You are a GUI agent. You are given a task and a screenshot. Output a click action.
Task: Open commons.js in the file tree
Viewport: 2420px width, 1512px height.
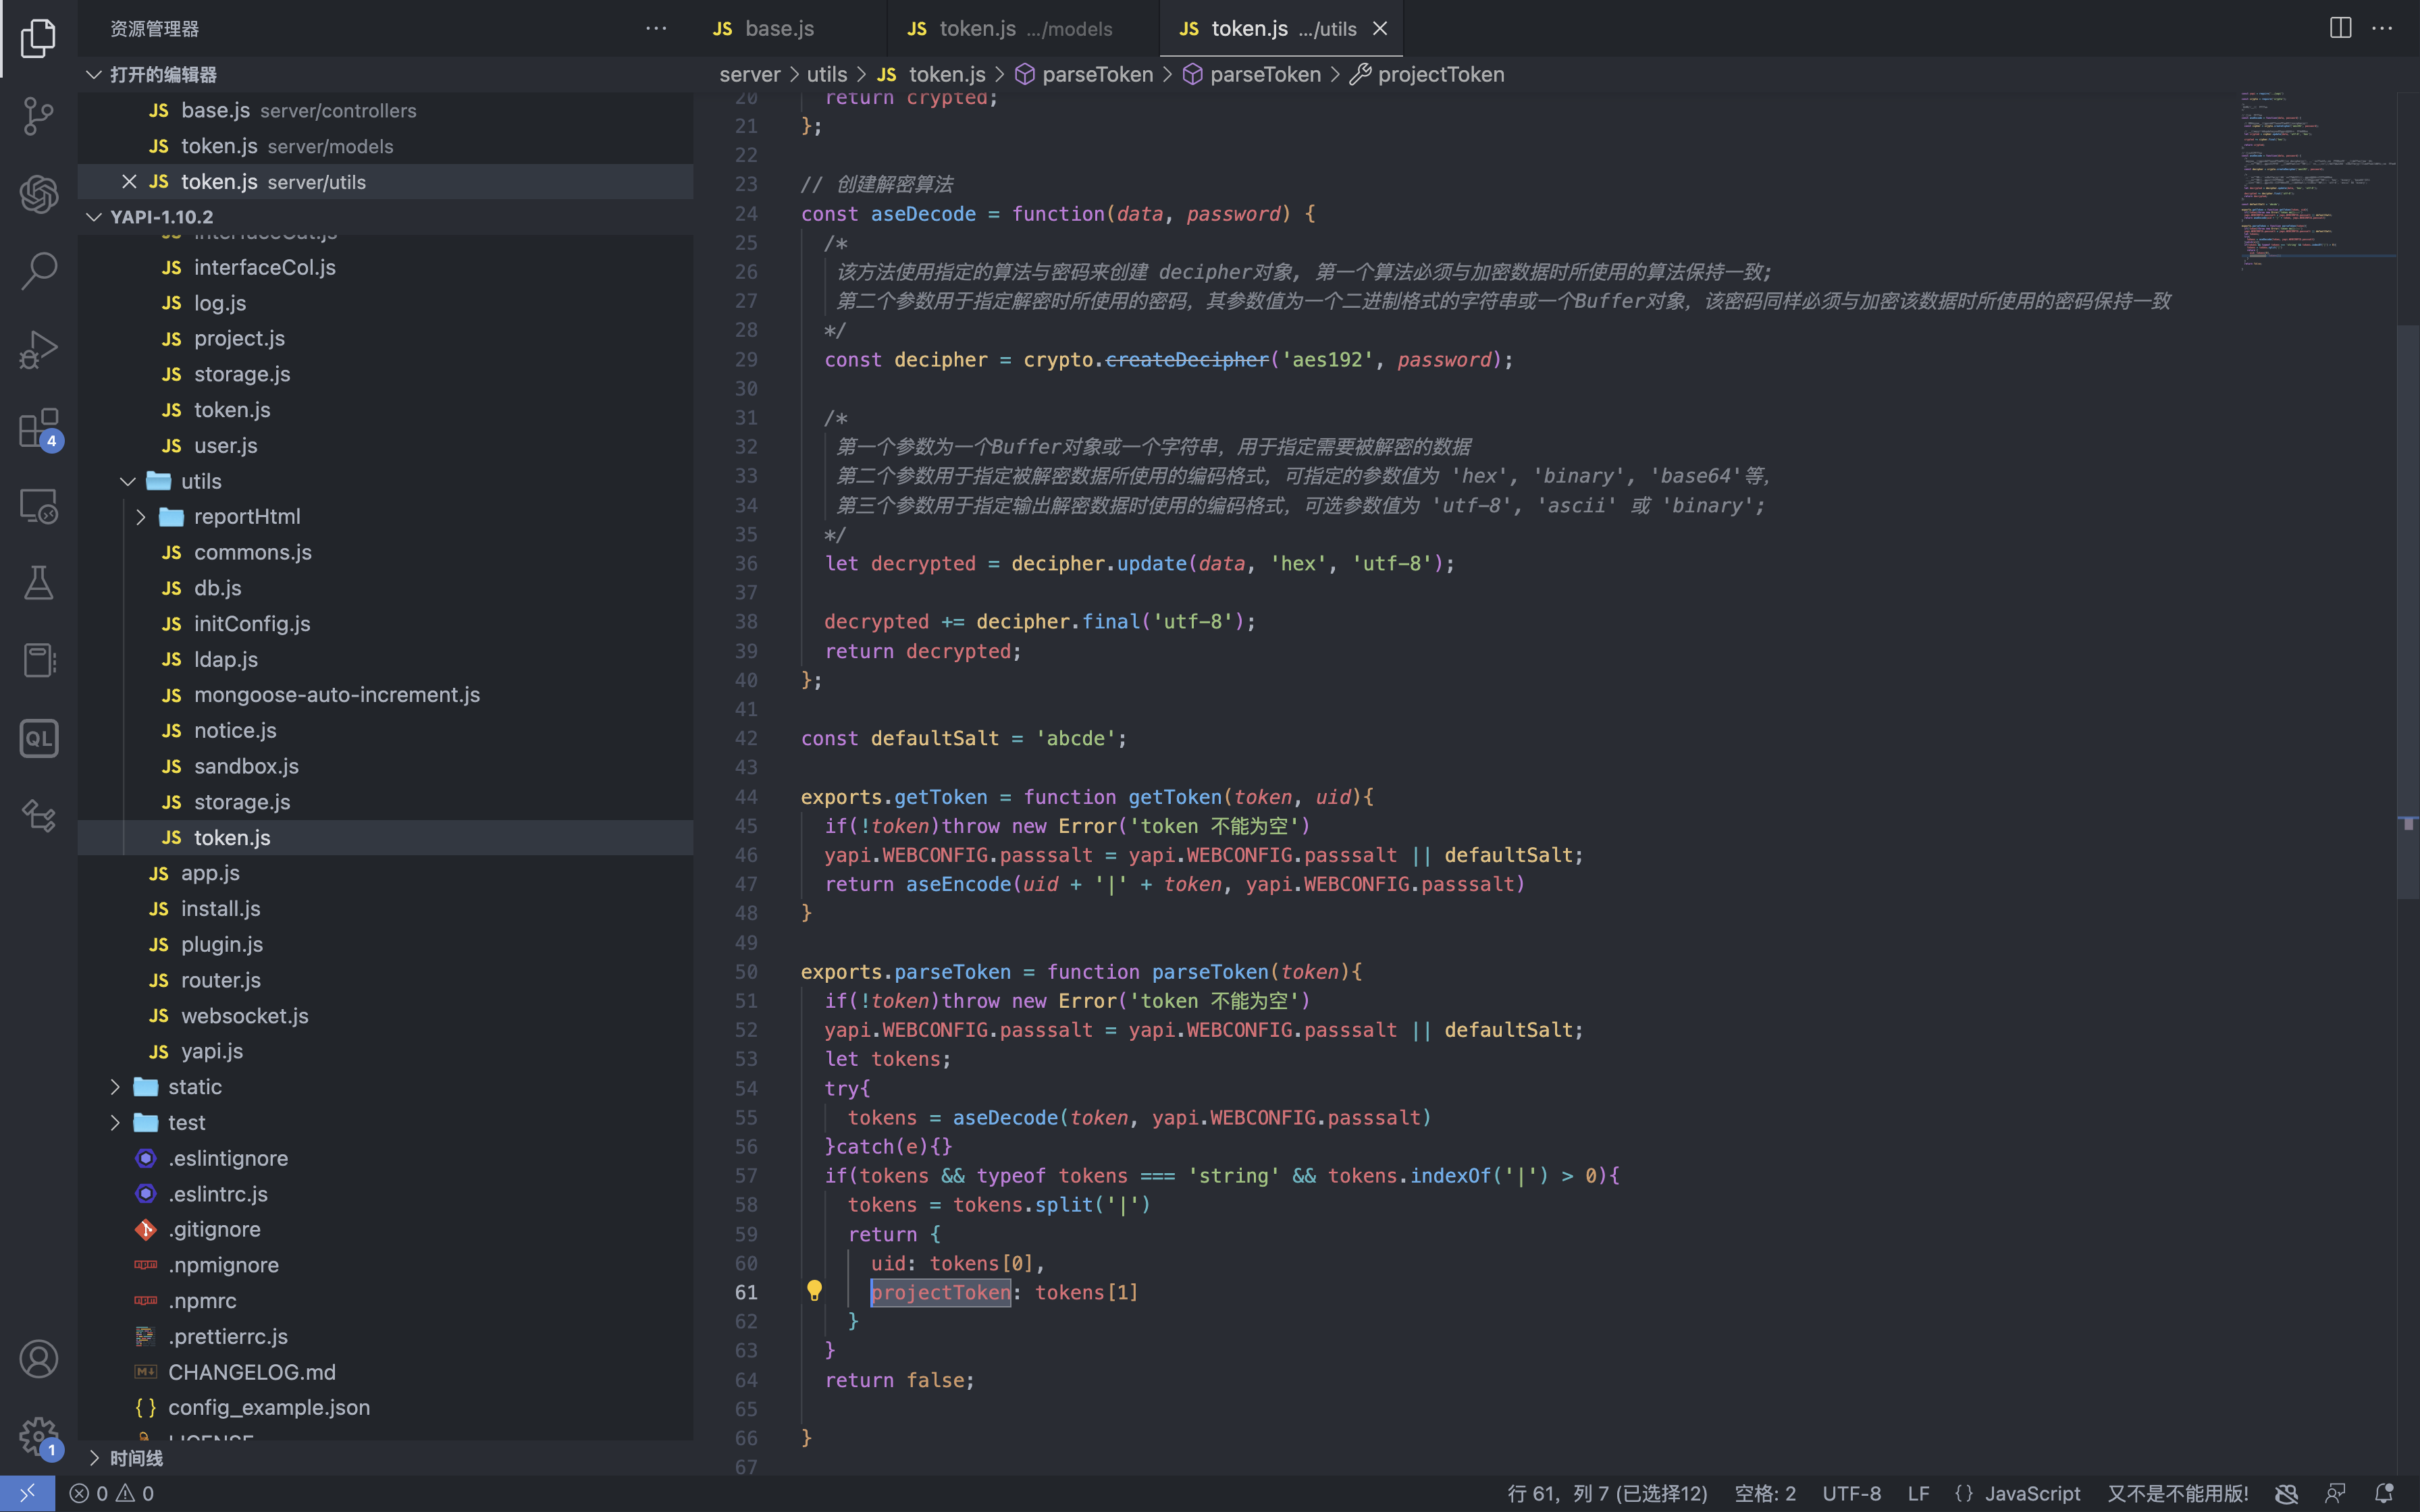click(252, 552)
